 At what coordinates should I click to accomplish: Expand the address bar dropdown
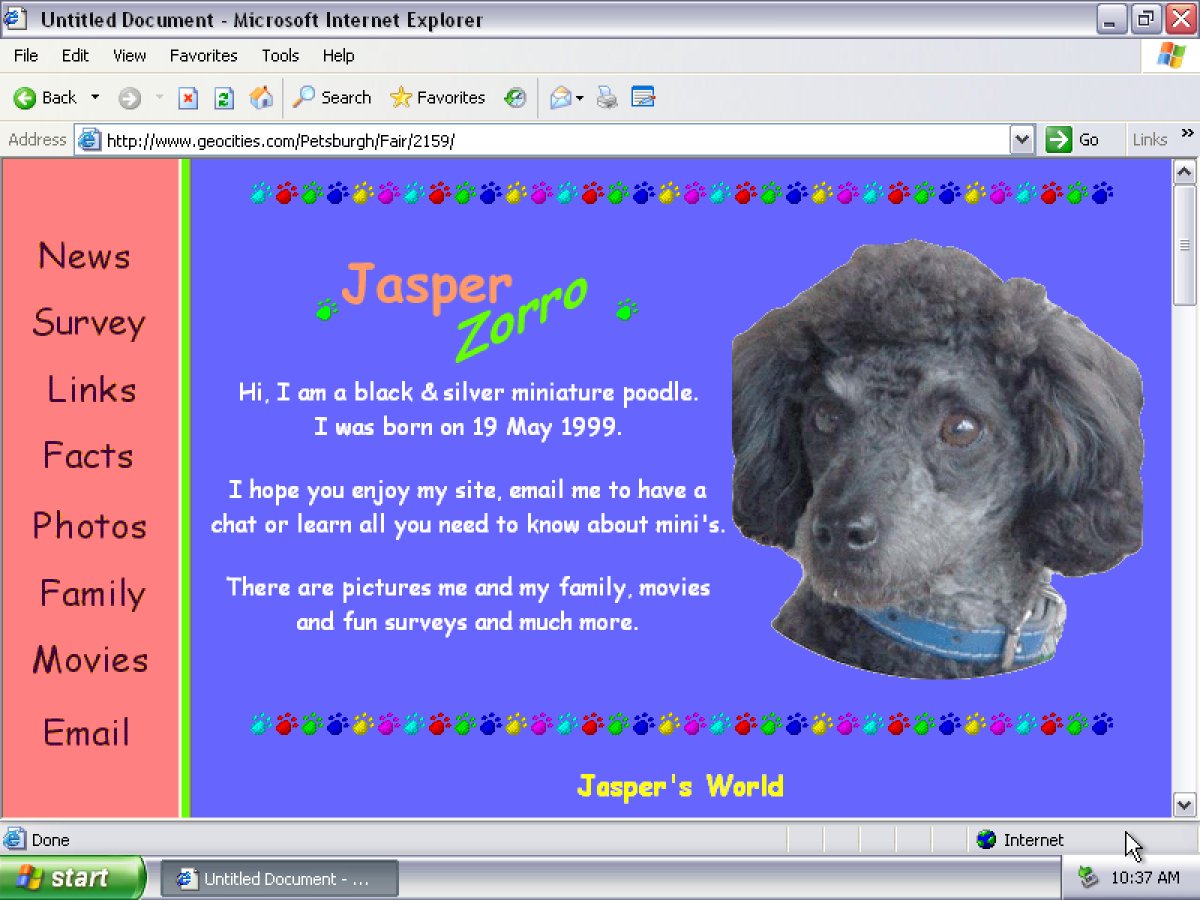click(x=1021, y=141)
